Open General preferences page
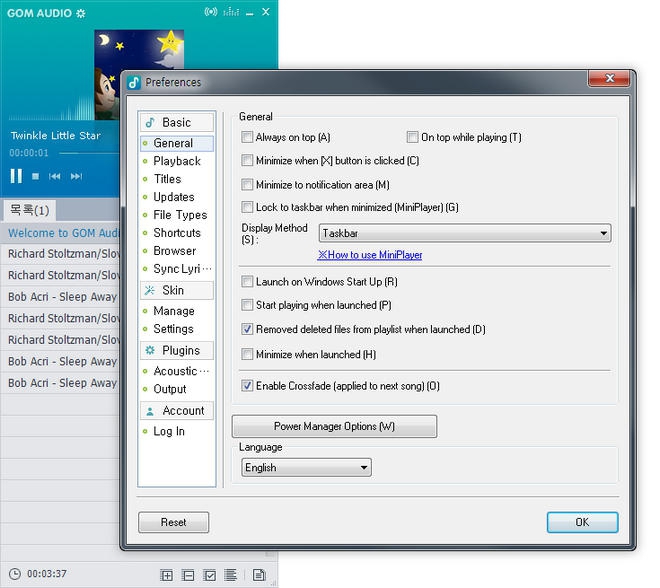The width and height of the screenshot is (660, 588). [x=177, y=143]
